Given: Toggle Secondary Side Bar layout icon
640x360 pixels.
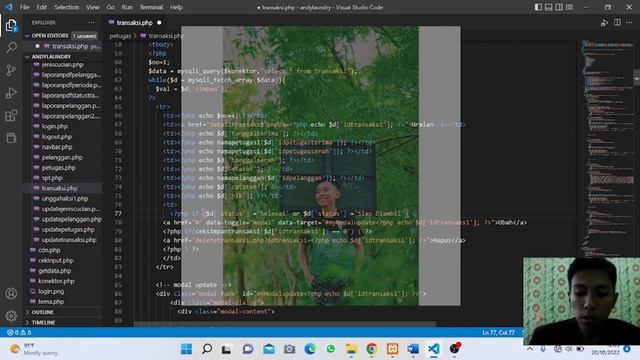Looking at the screenshot, I should 559,7.
